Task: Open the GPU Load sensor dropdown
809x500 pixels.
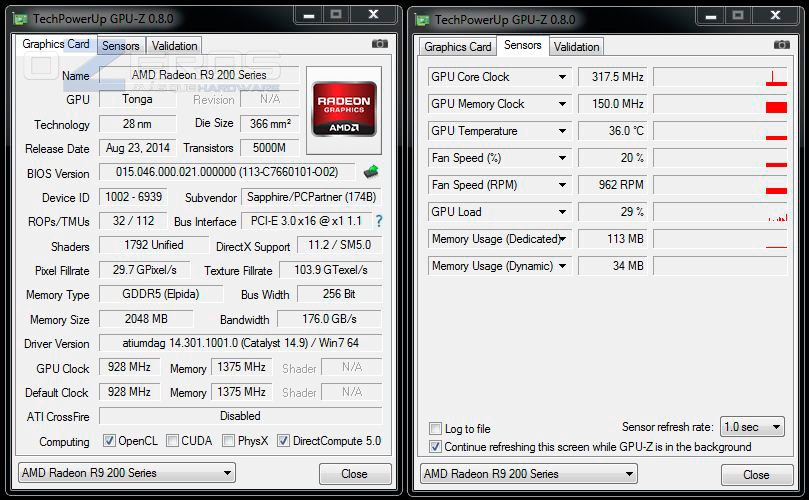Action: (562, 212)
